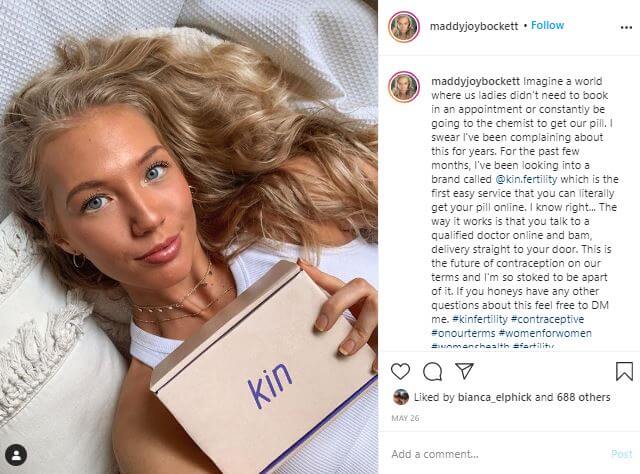640x474 pixels.
Task: Open the #onourterms hashtag
Action: [463, 333]
